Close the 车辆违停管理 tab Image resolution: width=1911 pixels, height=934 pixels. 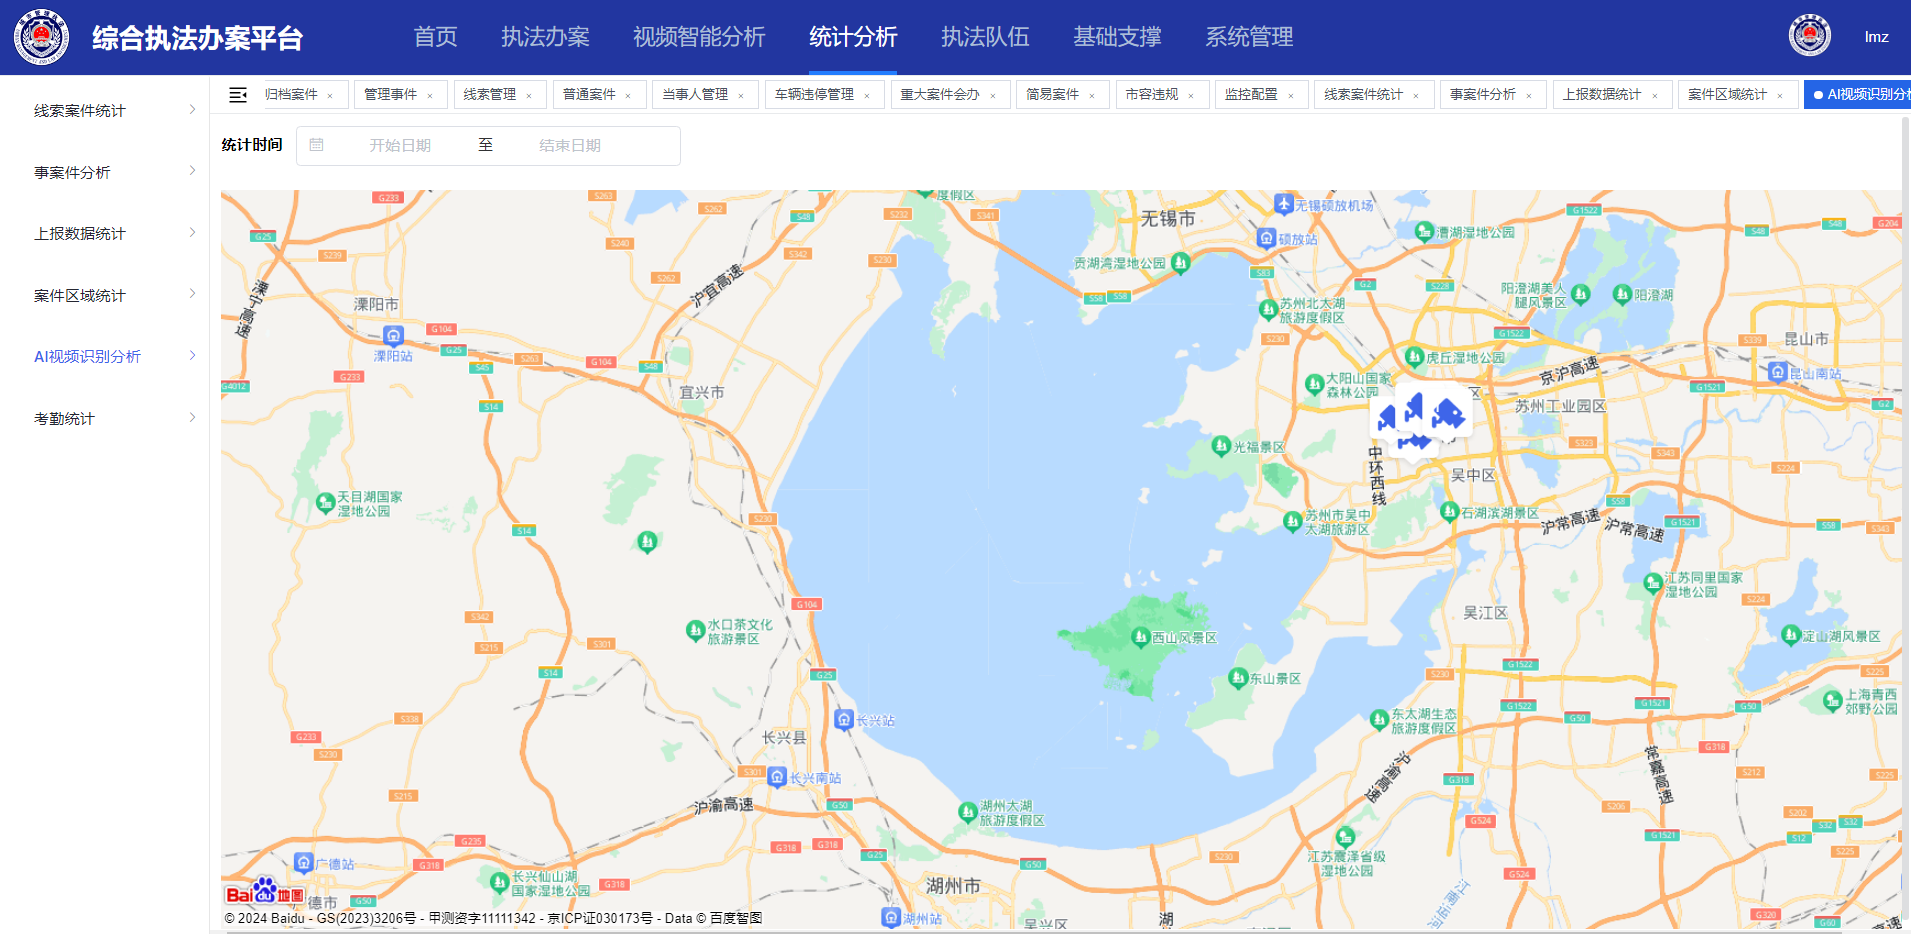pyautogui.click(x=867, y=96)
